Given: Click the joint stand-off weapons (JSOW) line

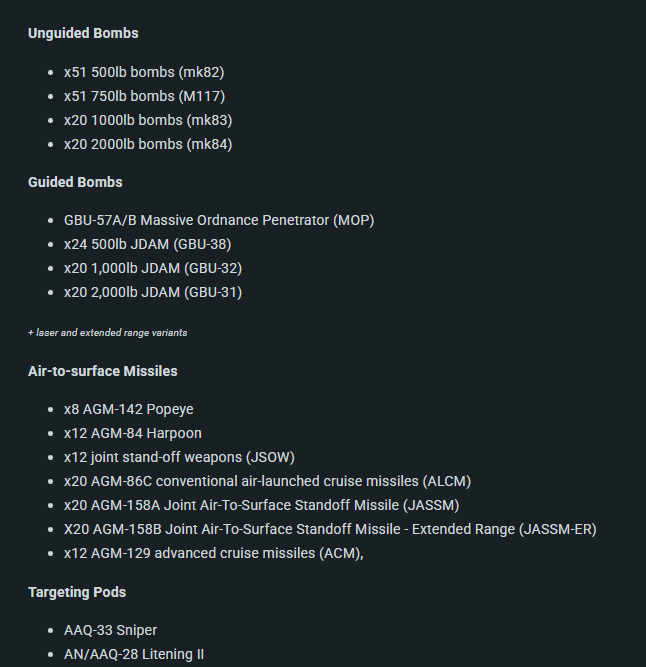Looking at the screenshot, I should point(179,457).
